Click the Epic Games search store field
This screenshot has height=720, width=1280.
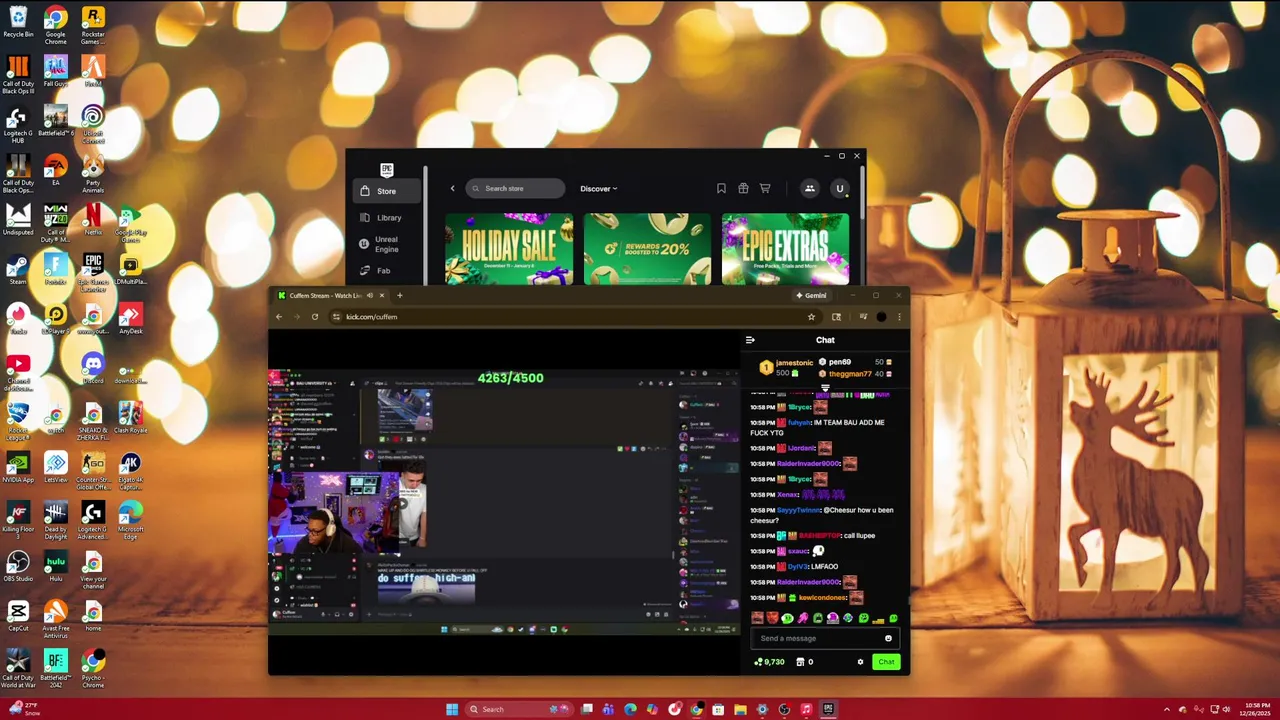tap(515, 188)
